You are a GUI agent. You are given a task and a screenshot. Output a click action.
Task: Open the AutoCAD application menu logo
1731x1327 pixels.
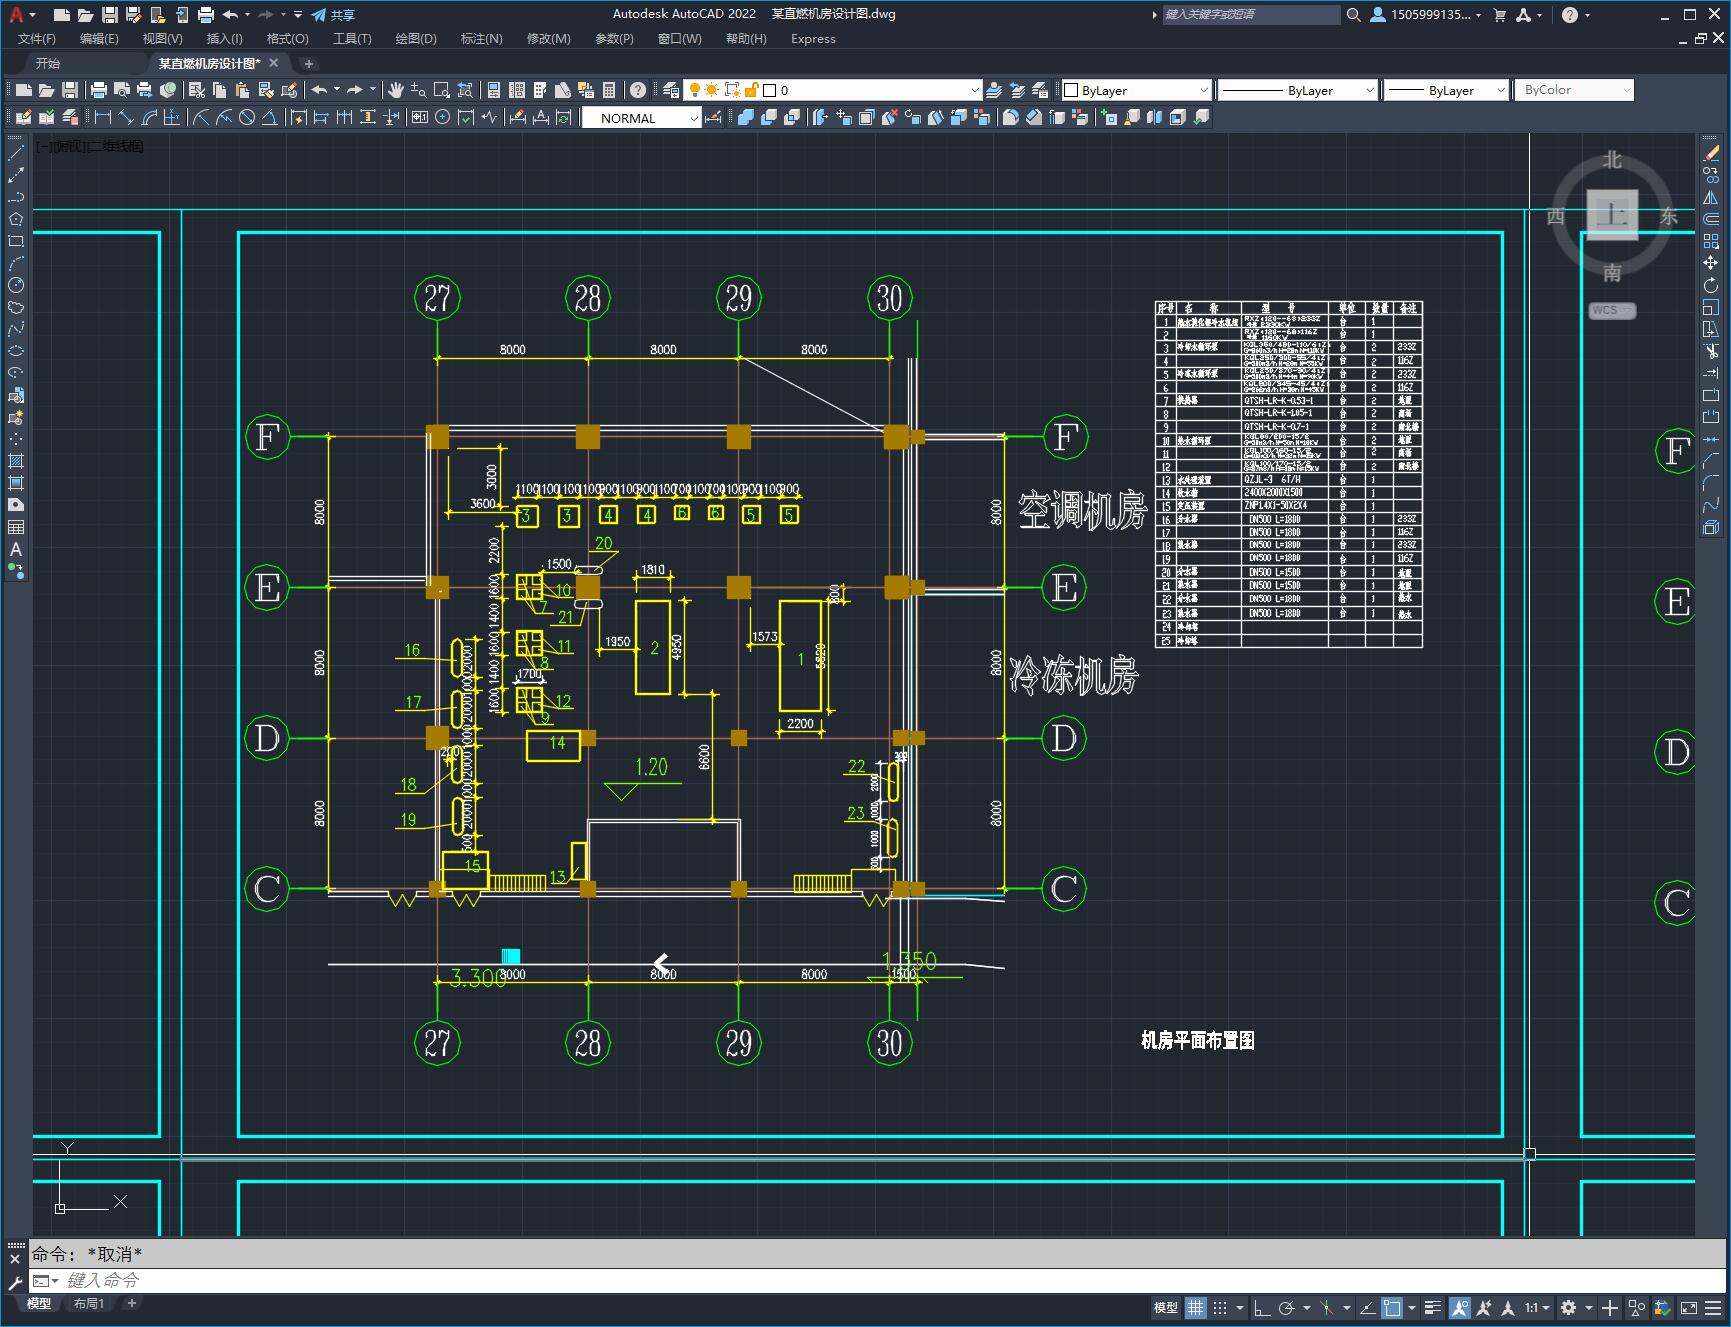pos(17,14)
